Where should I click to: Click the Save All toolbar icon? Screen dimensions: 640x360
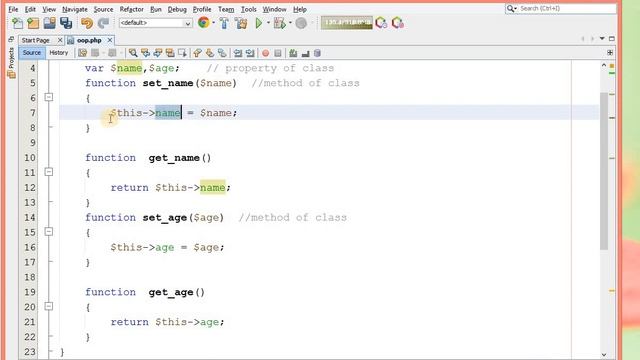coord(66,23)
